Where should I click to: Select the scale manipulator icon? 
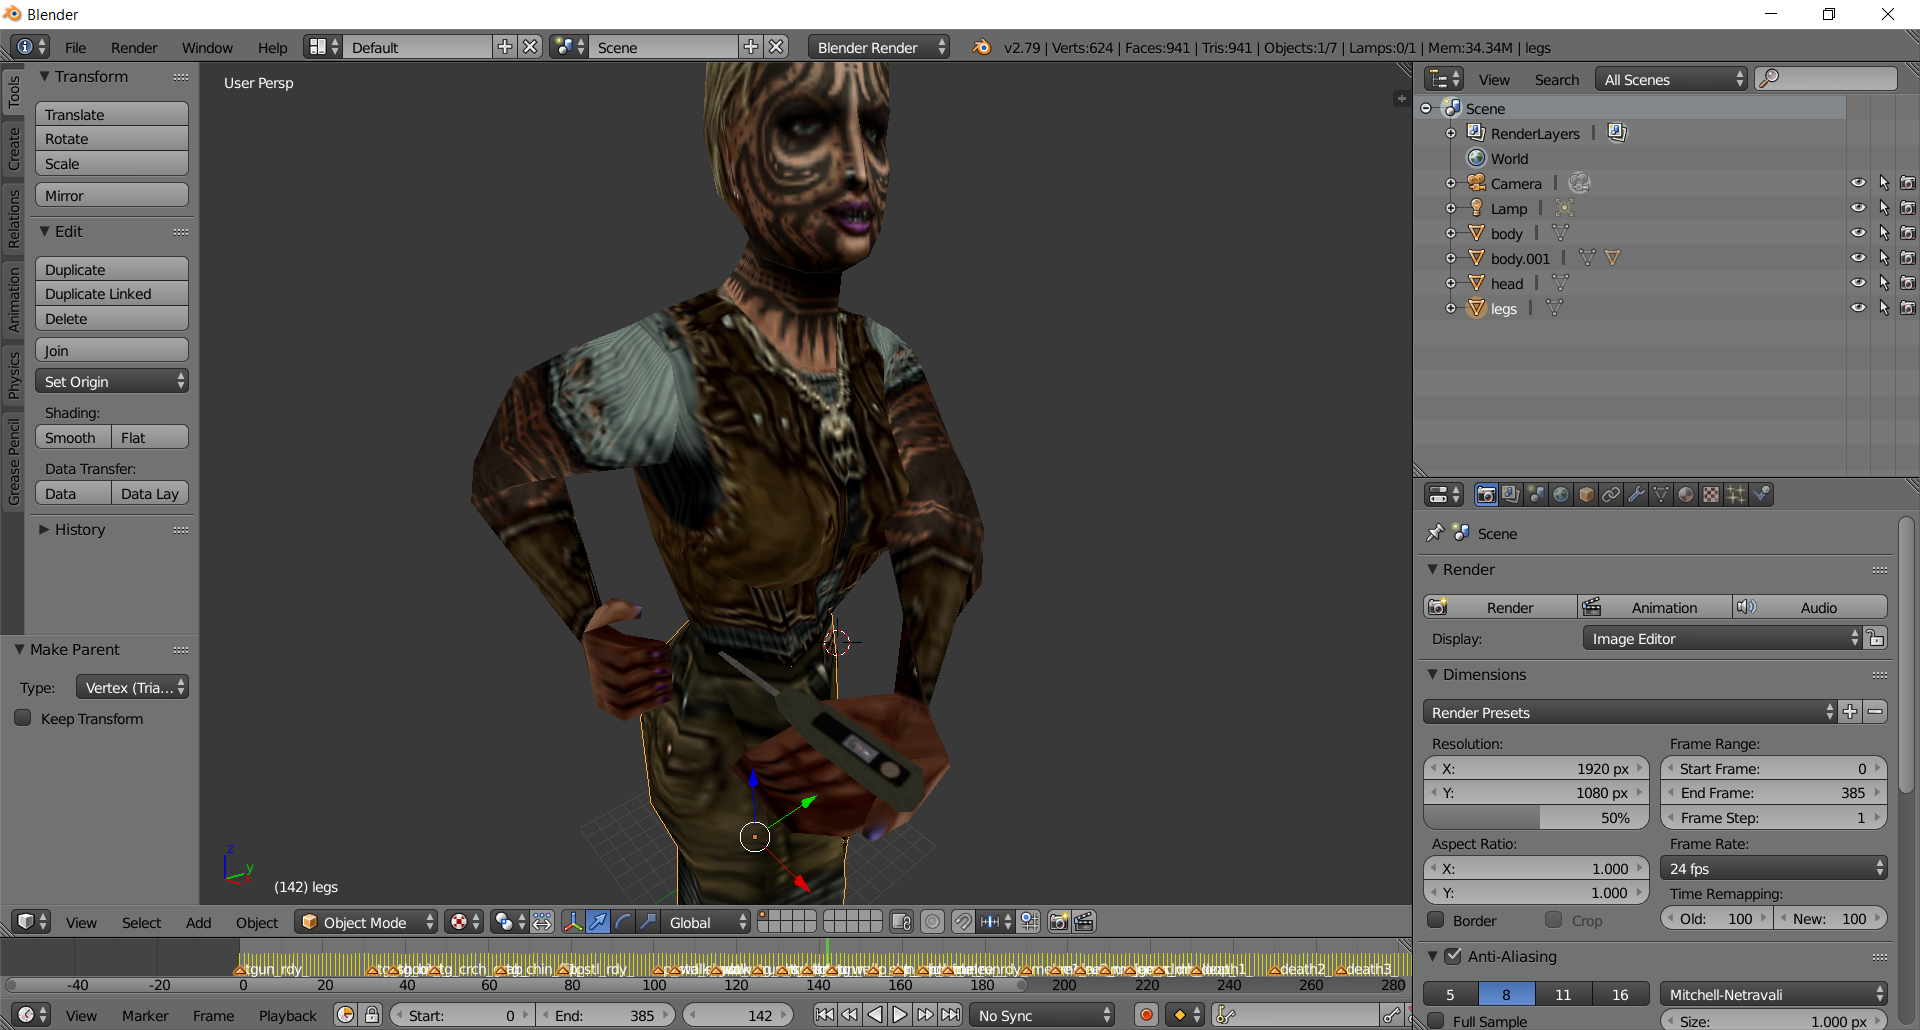(x=648, y=922)
